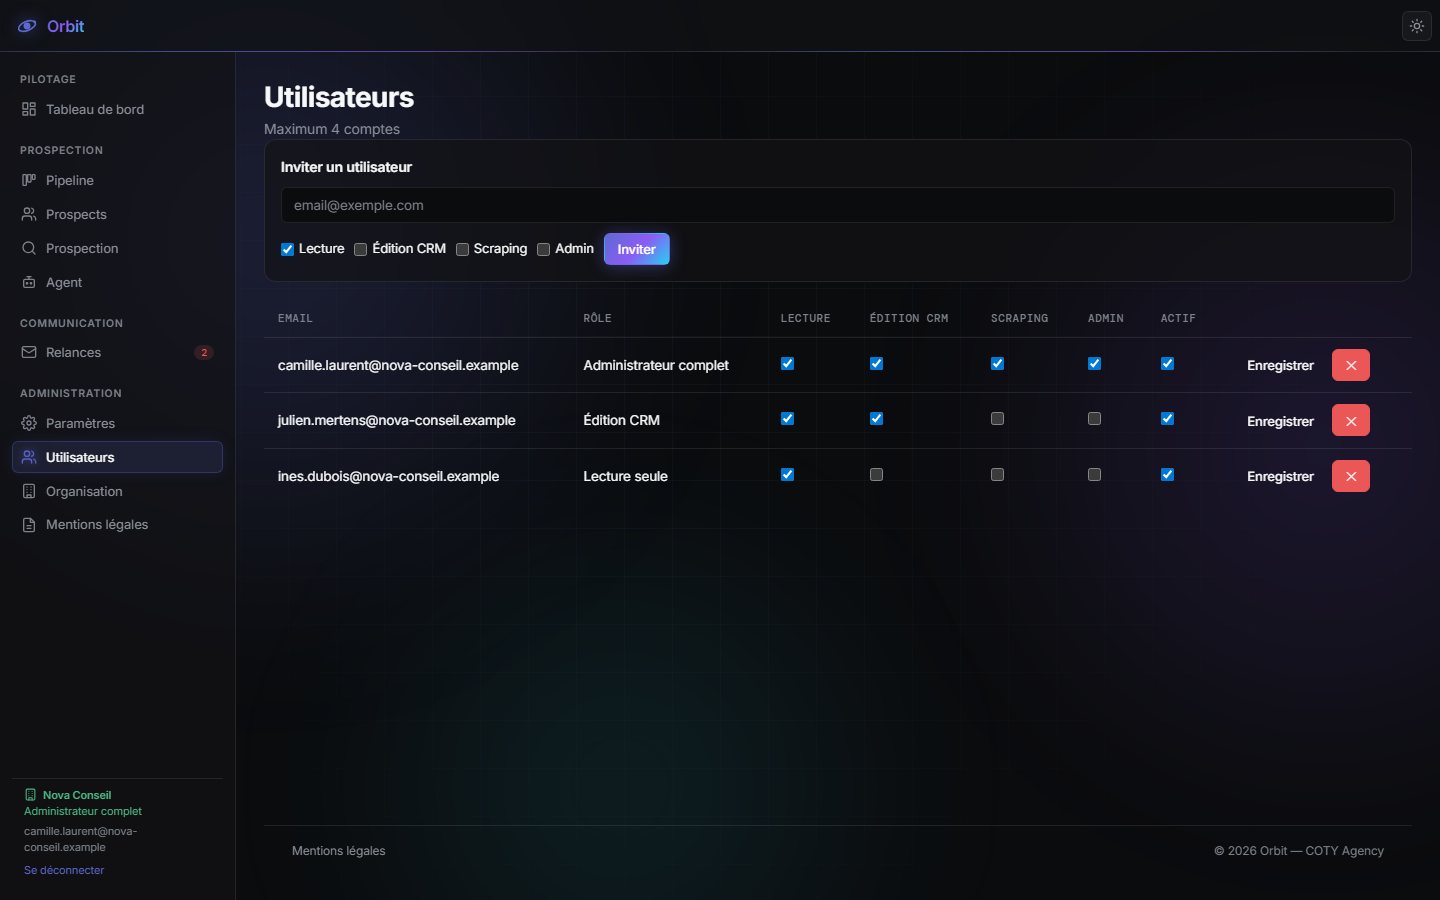Check Édition CRM in the invite form

(361, 249)
